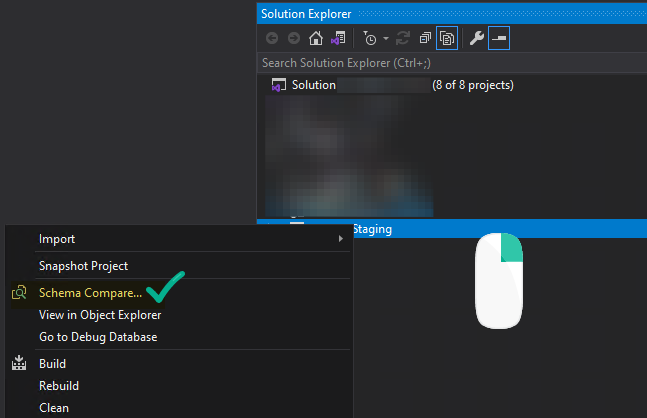Screen dimensions: 647x418
Task: Click the Schema Compare magnifier icon
Action: pyautogui.click(x=19, y=293)
